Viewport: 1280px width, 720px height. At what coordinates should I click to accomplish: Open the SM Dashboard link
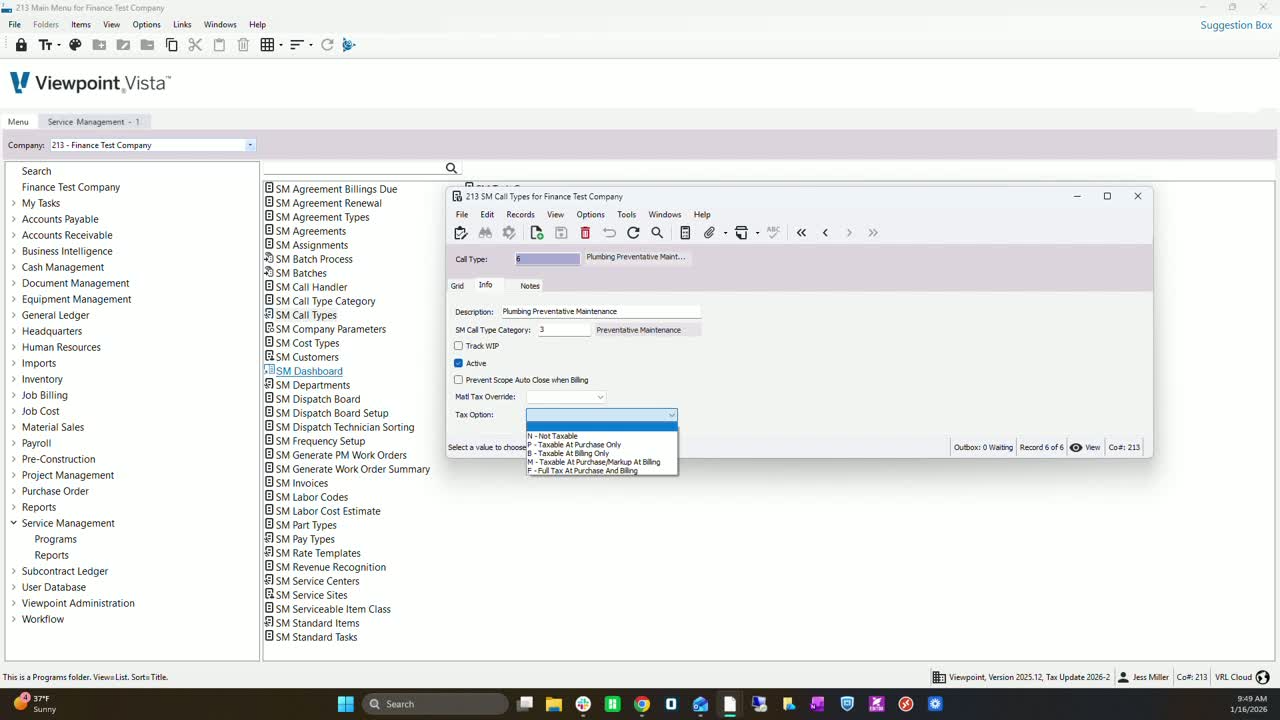309,371
